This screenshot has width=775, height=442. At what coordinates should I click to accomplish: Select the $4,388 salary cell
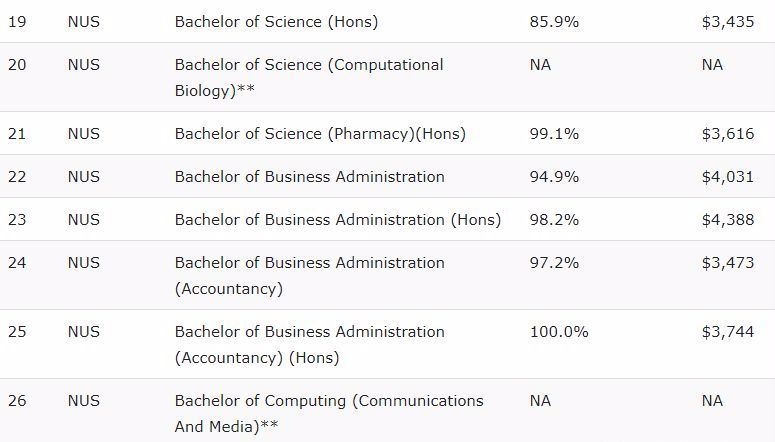click(728, 220)
